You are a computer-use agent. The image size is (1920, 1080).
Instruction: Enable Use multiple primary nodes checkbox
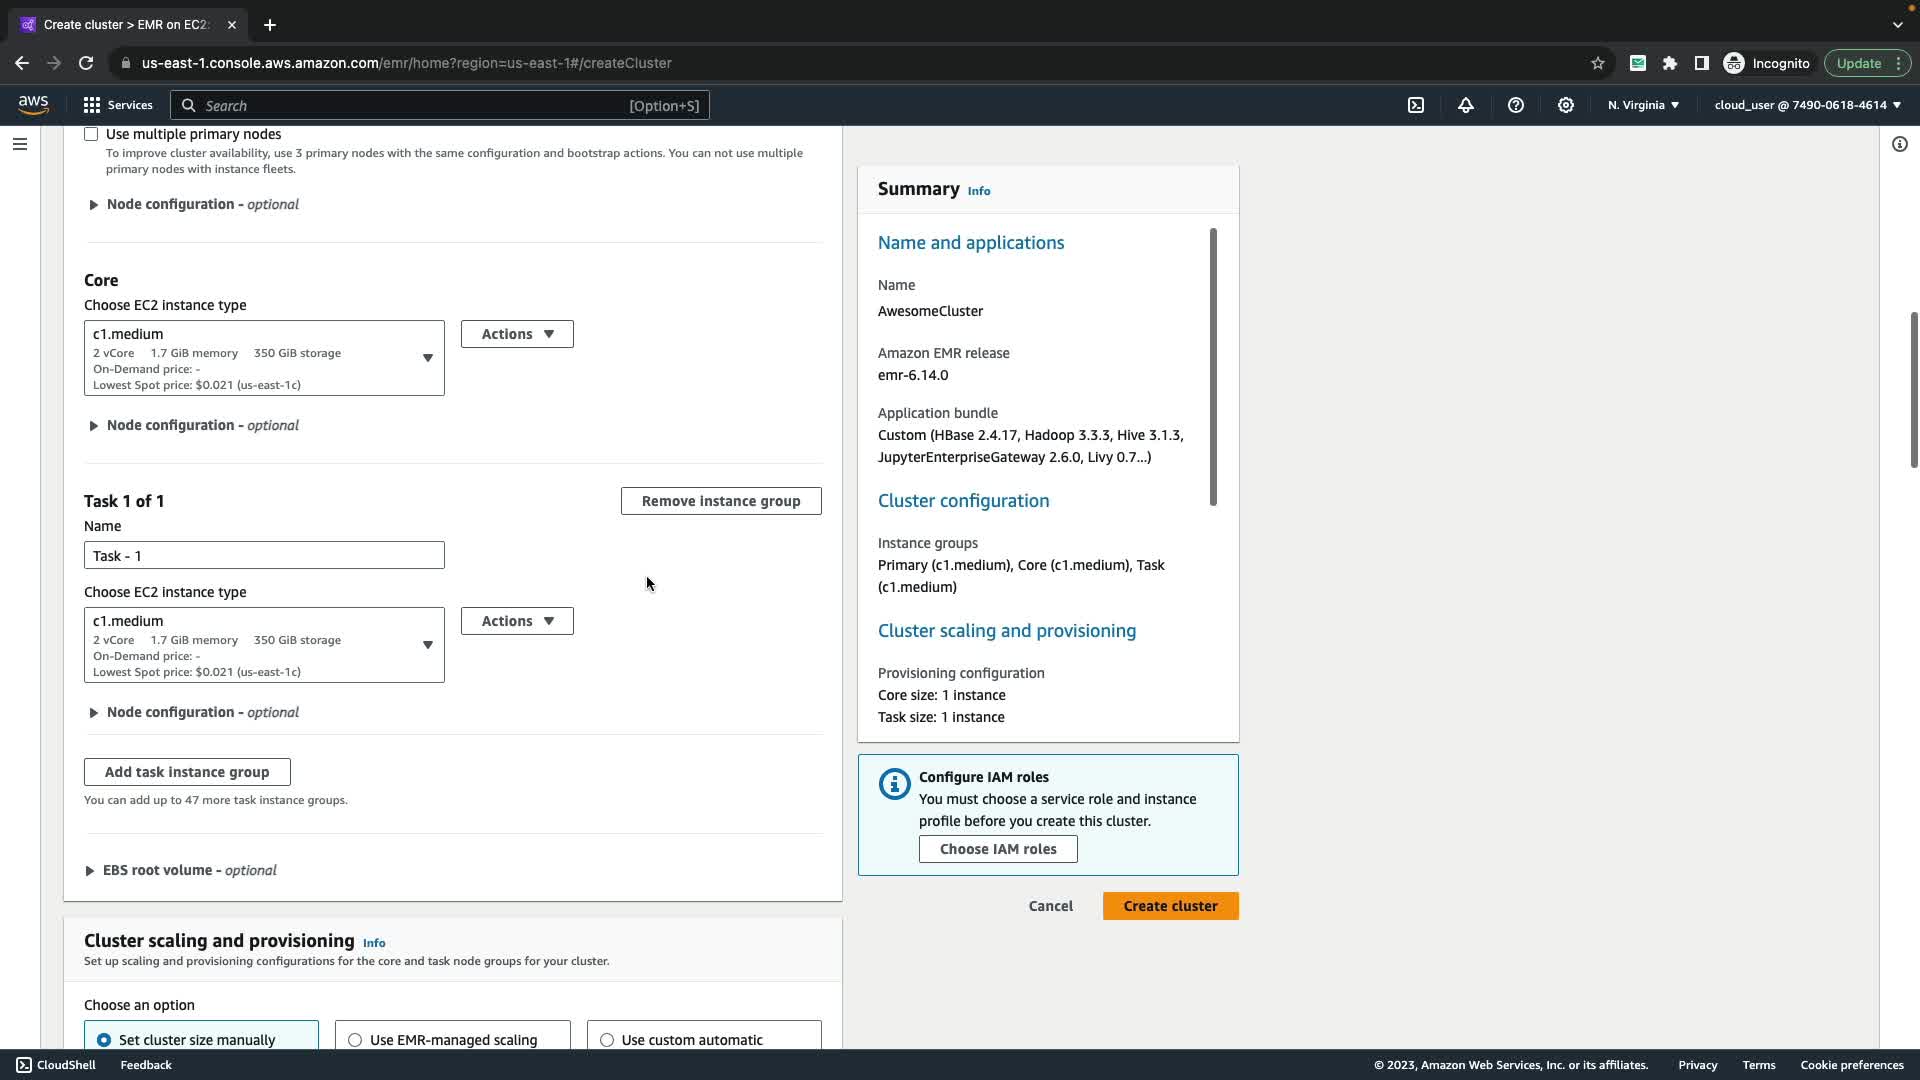91,134
